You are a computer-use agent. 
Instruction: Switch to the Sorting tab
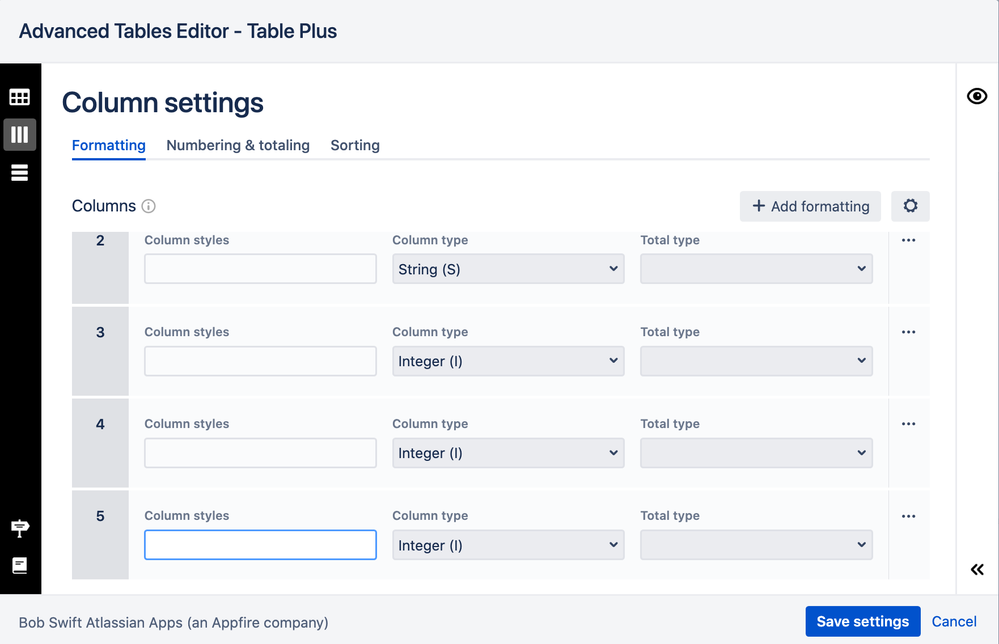coord(355,145)
